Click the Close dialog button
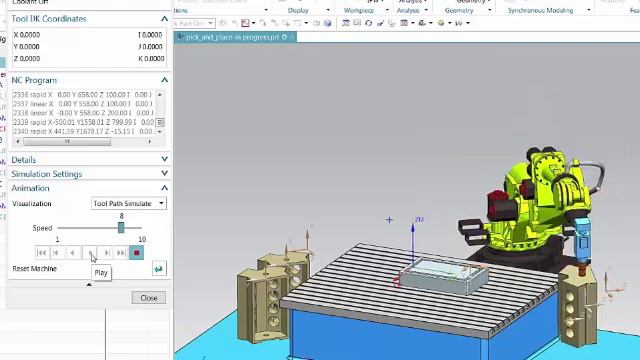The width and height of the screenshot is (640, 360). (149, 298)
